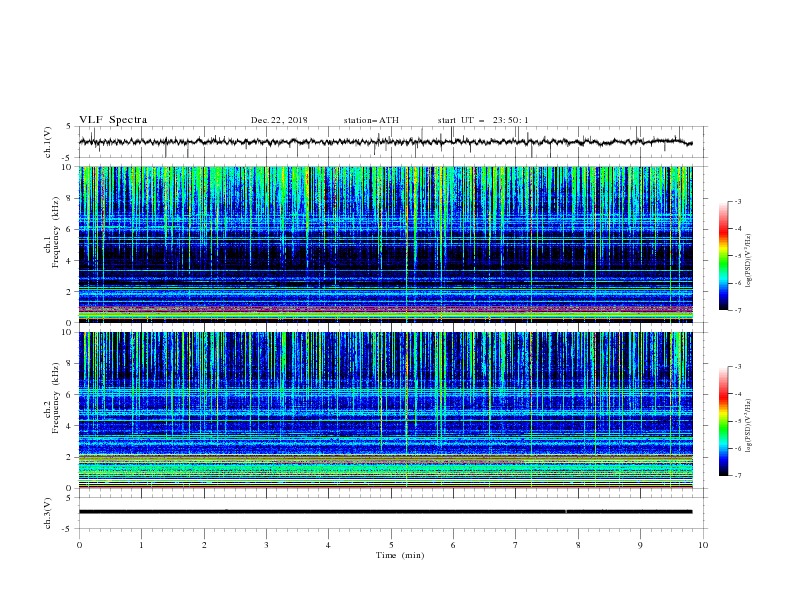792x612 pixels.
Task: Click the "-7" value on ch.2 color bar
Action: 737,476
